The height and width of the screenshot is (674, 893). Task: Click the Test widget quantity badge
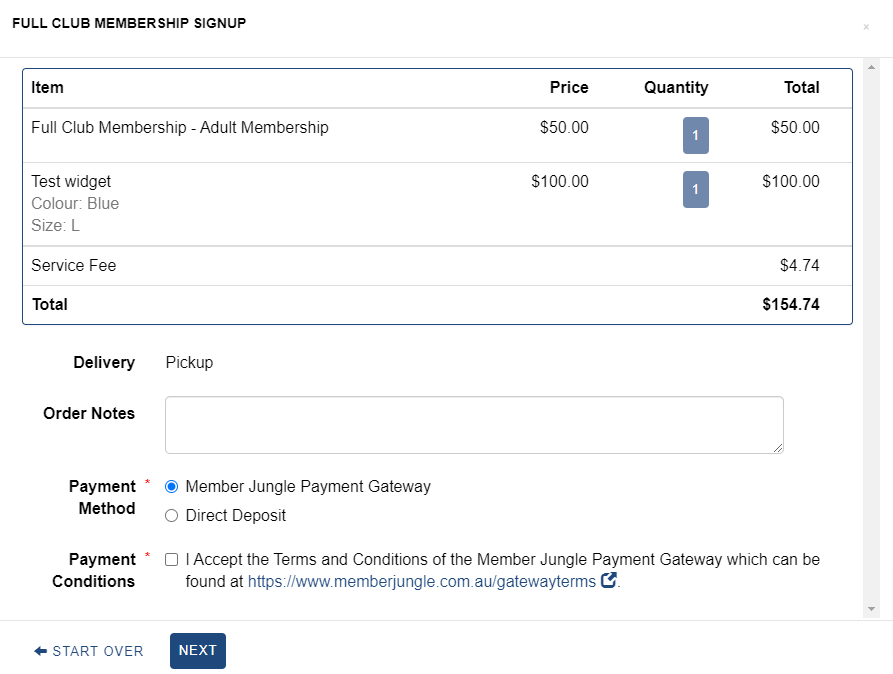coord(695,189)
